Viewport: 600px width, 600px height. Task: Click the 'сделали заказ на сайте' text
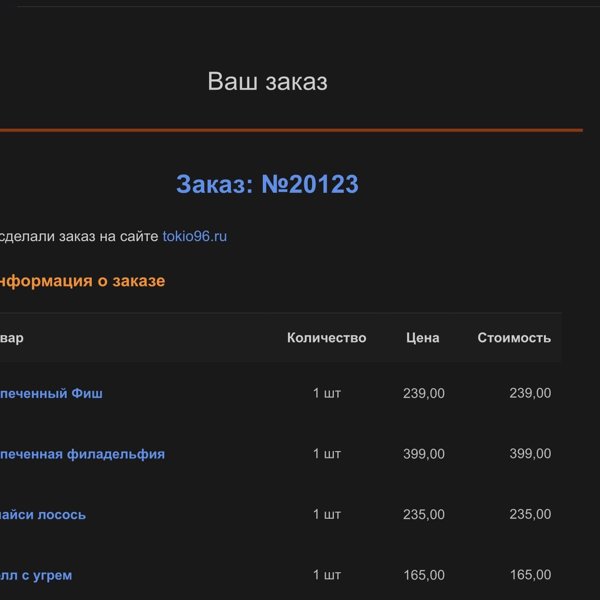tap(79, 236)
